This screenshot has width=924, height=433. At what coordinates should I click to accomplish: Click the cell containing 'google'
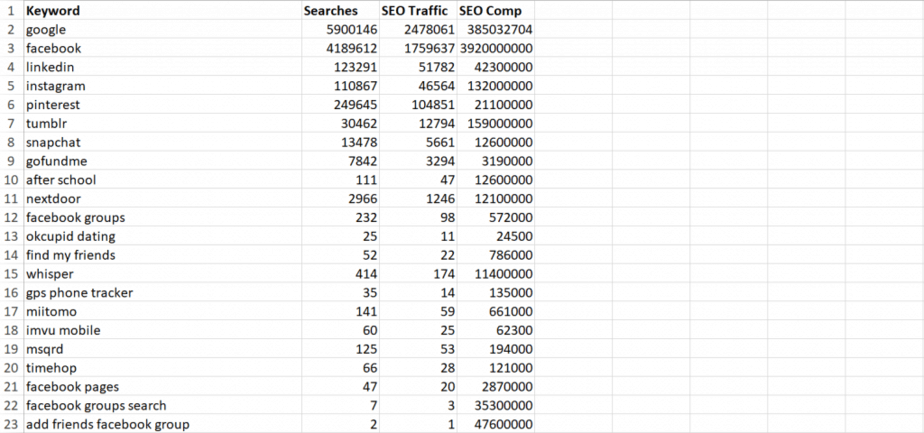(x=162, y=29)
